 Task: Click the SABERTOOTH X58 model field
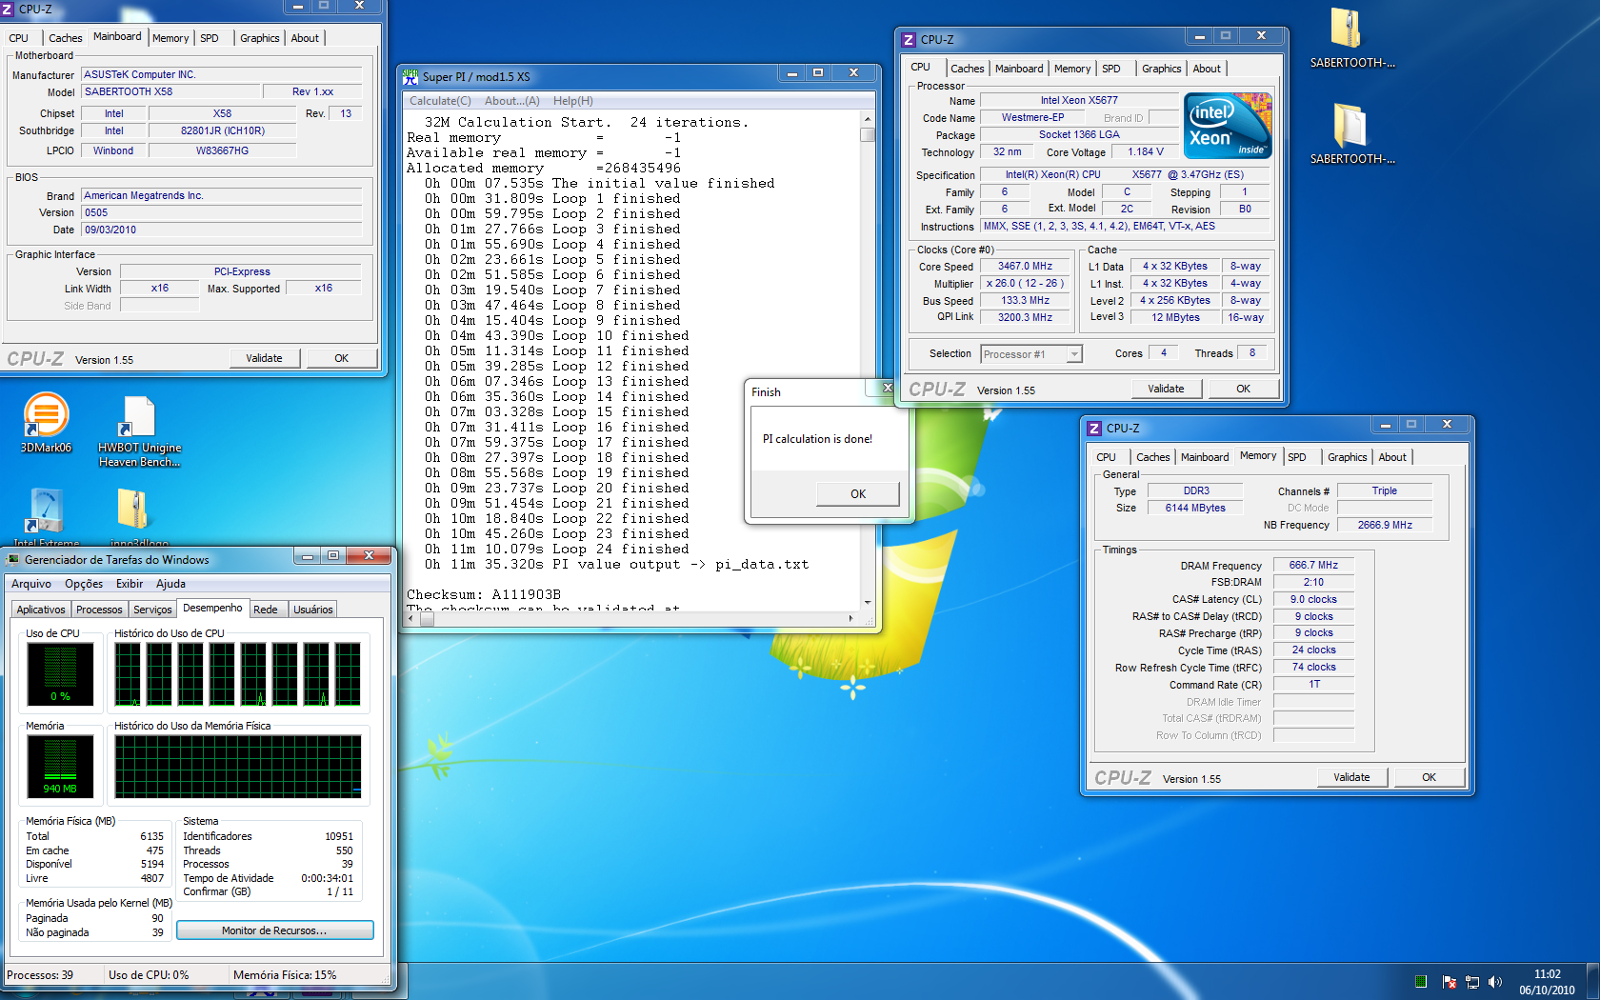[x=170, y=92]
